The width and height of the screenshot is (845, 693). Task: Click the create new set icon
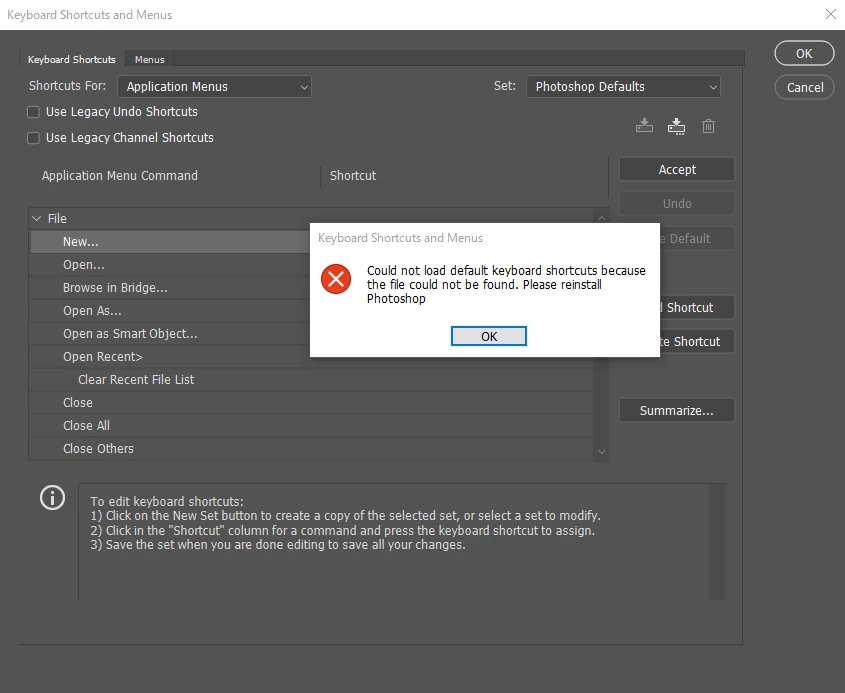pos(676,126)
